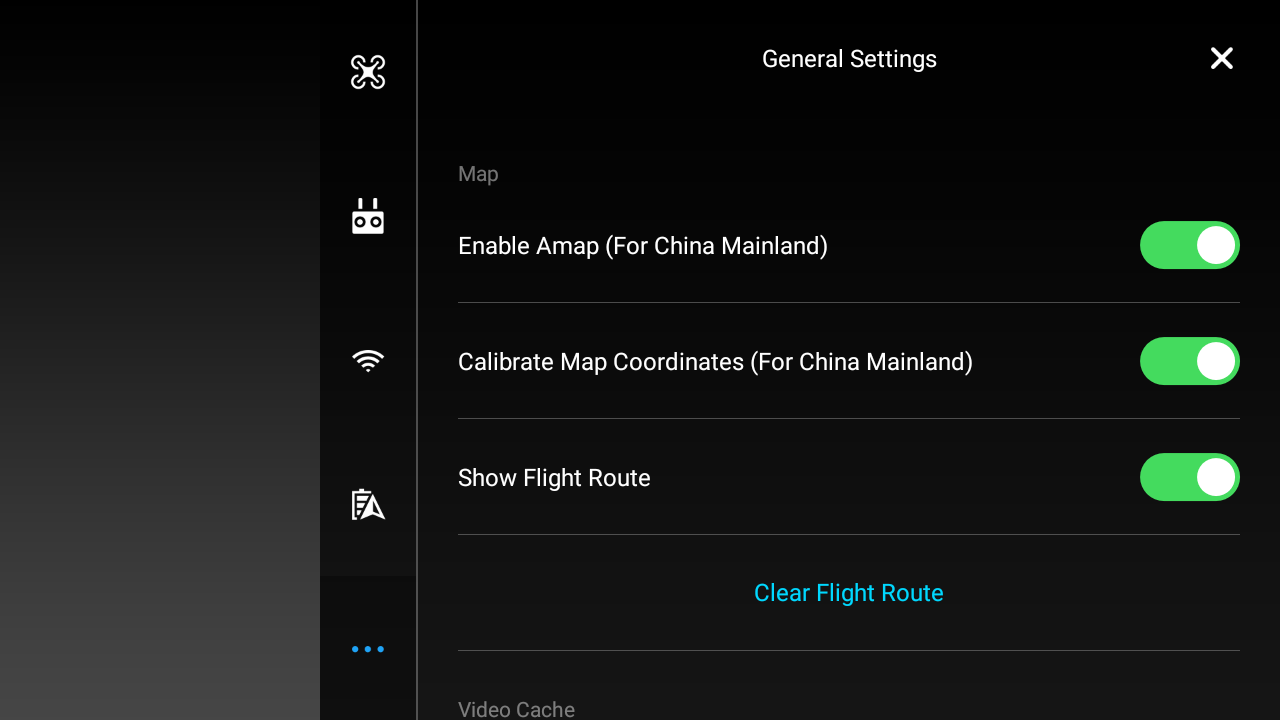Image resolution: width=1280 pixels, height=720 pixels.
Task: Open the remote controller settings tab
Action: click(368, 216)
